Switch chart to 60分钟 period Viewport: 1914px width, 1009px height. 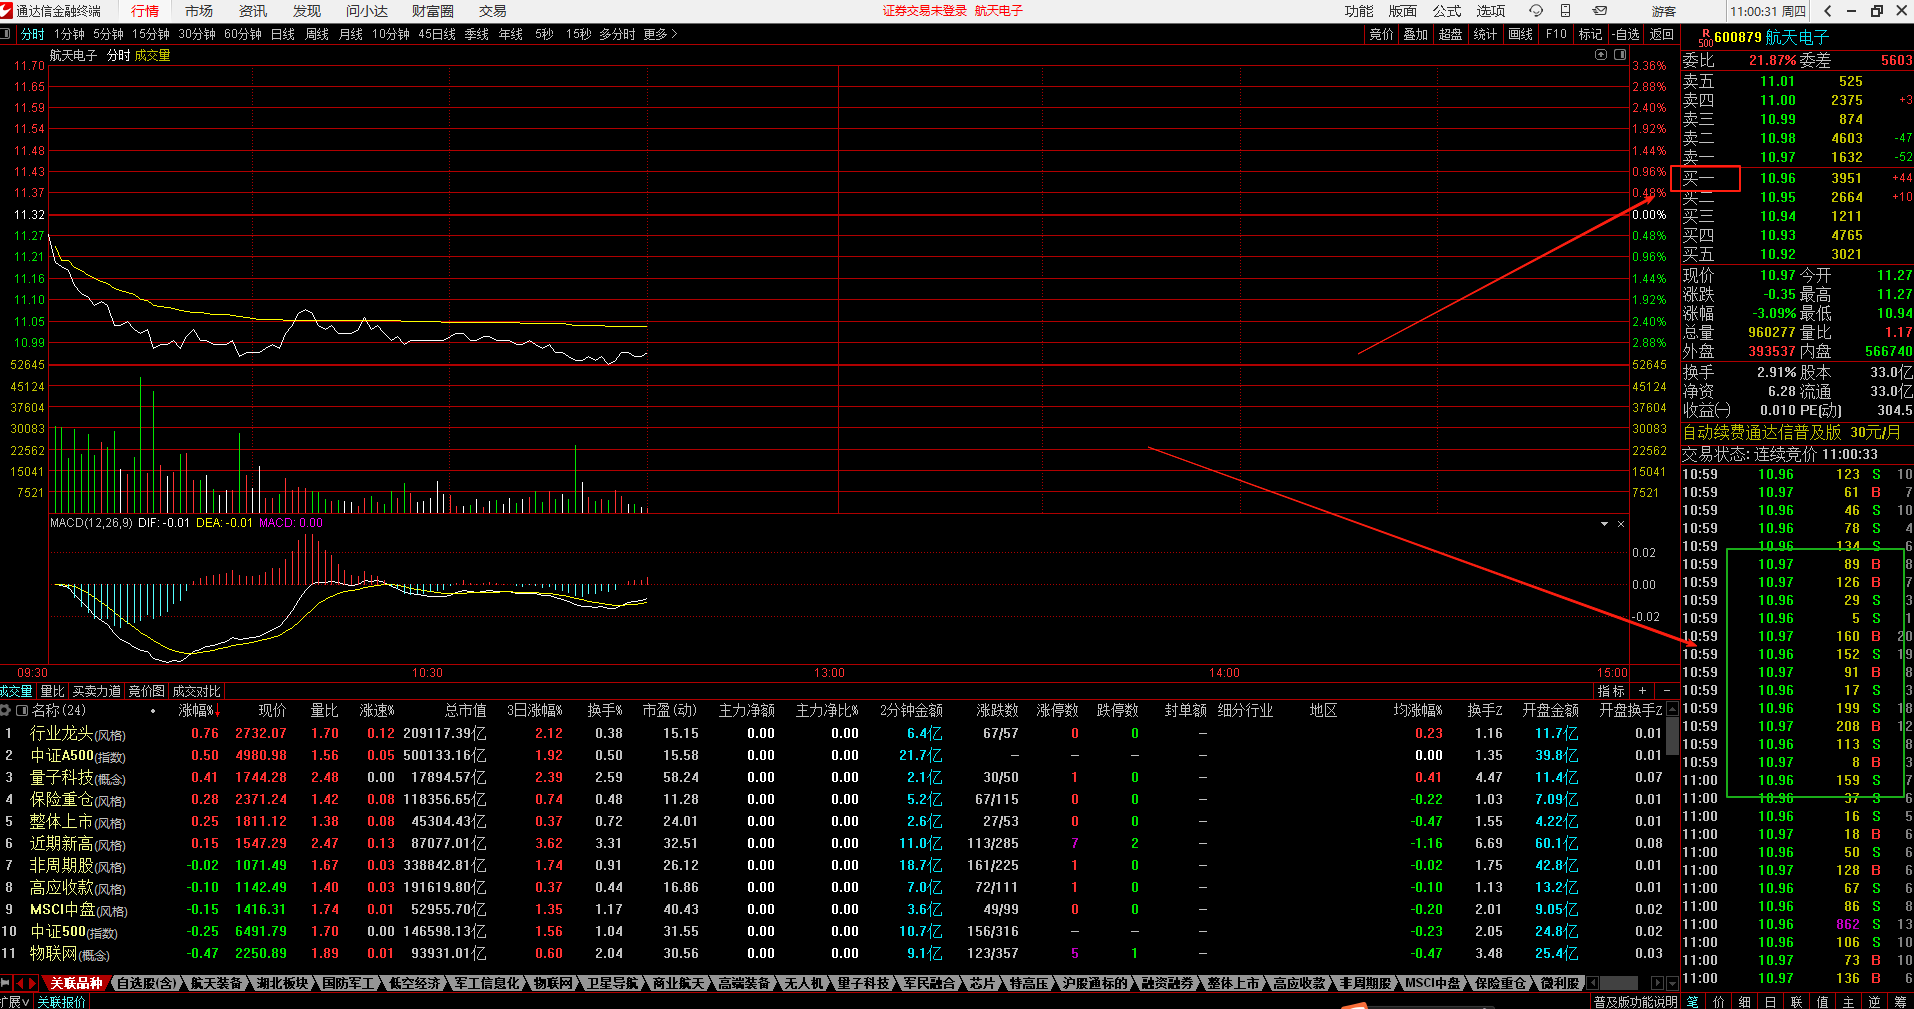point(243,34)
